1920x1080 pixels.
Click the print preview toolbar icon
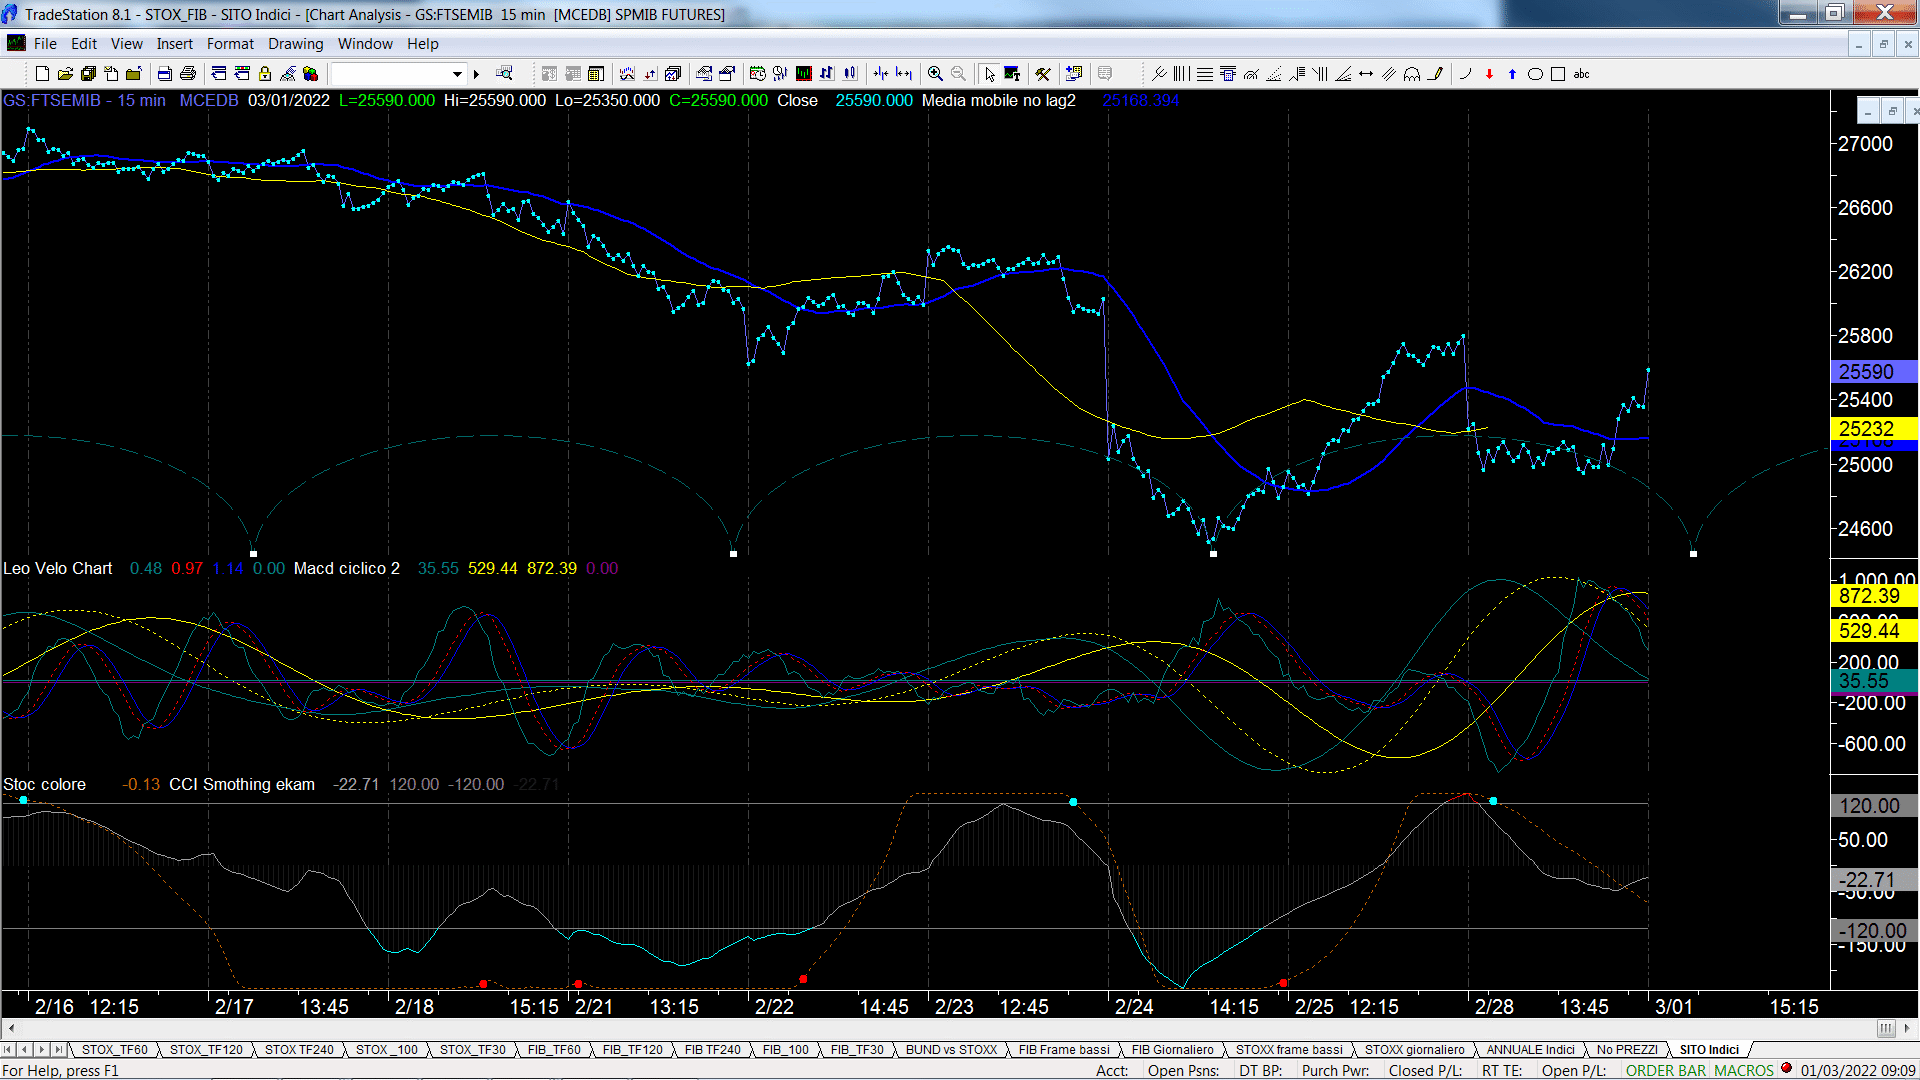(164, 74)
